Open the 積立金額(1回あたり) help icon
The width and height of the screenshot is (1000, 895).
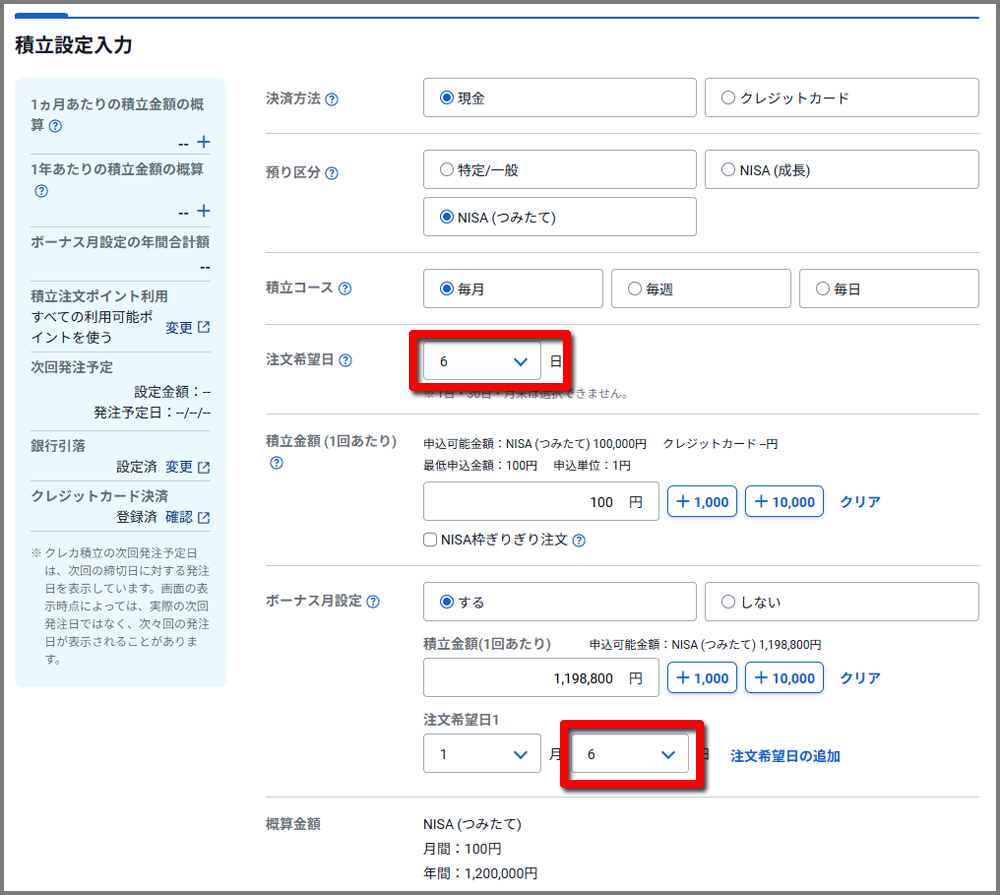click(x=276, y=462)
